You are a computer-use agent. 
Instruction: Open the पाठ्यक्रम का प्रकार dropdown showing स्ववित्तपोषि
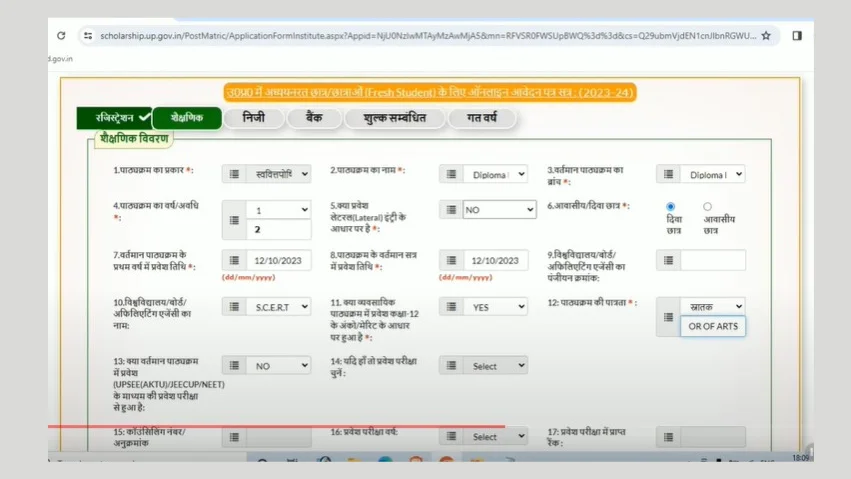tap(278, 174)
